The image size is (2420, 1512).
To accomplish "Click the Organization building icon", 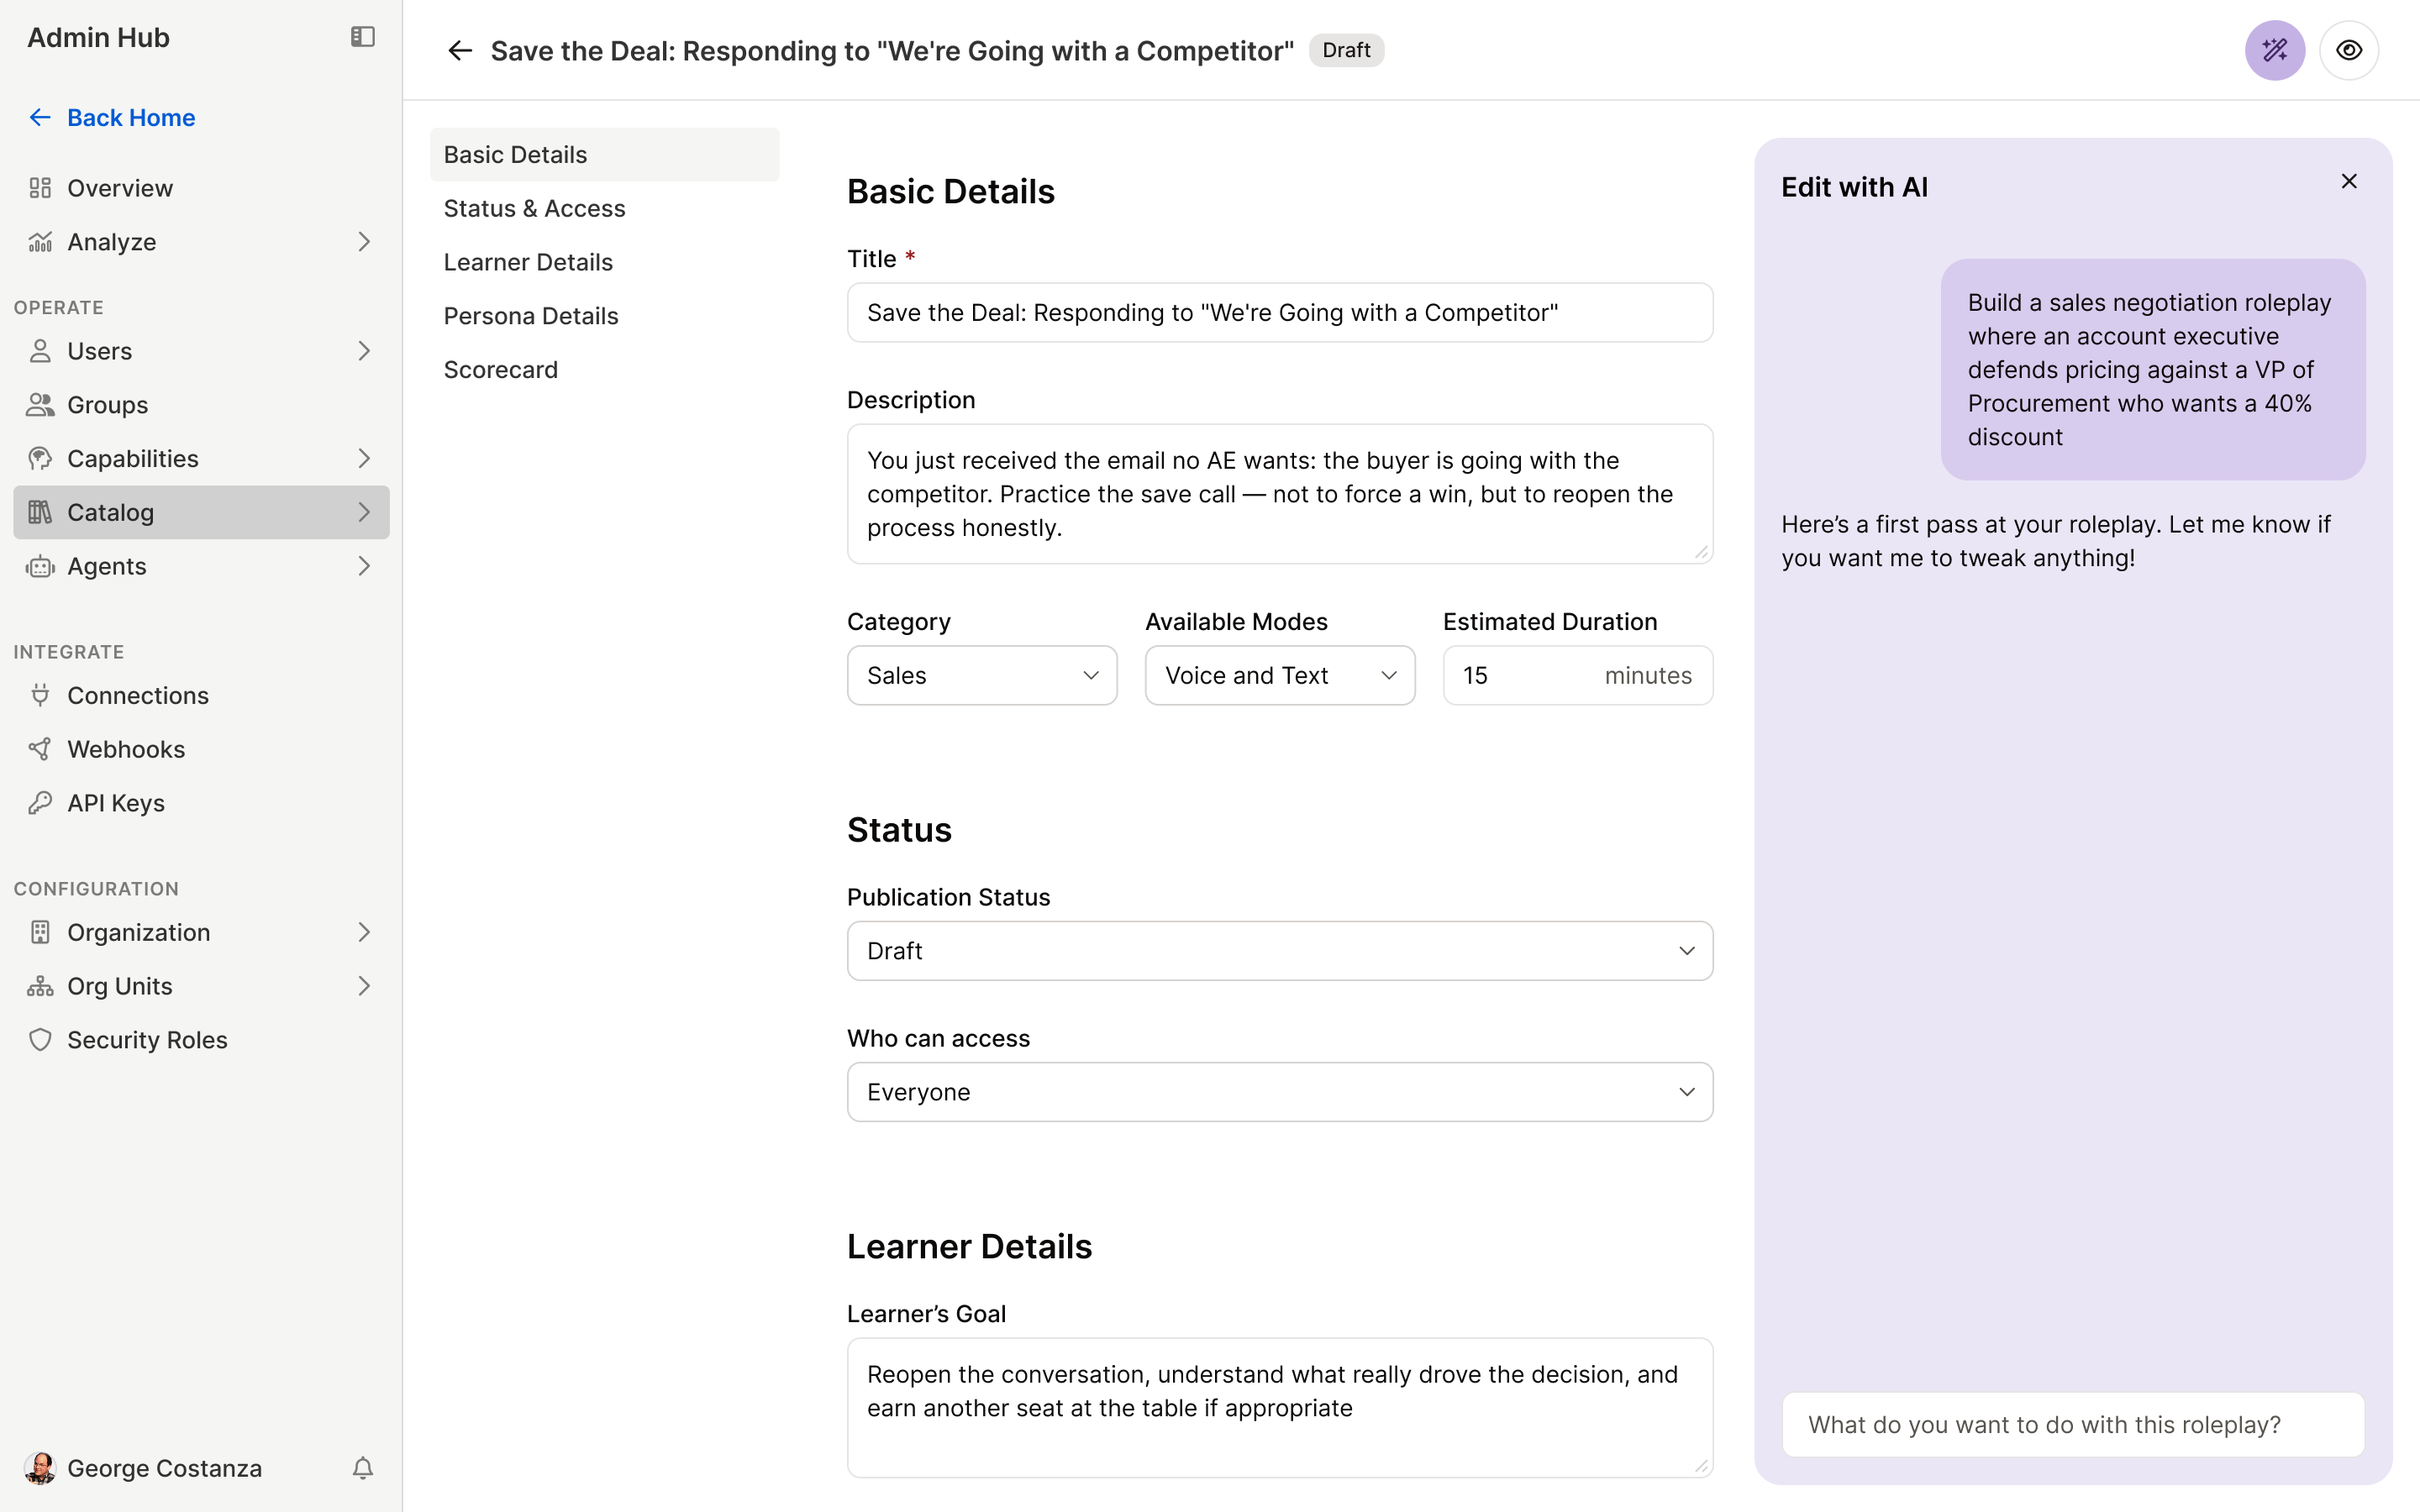I will 40,932.
